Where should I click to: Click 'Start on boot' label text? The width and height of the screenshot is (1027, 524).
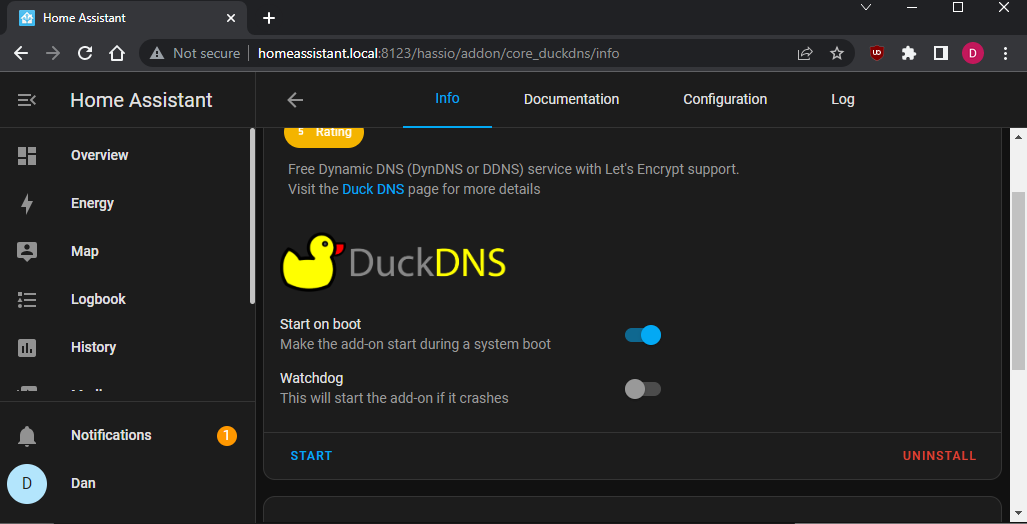(x=320, y=324)
